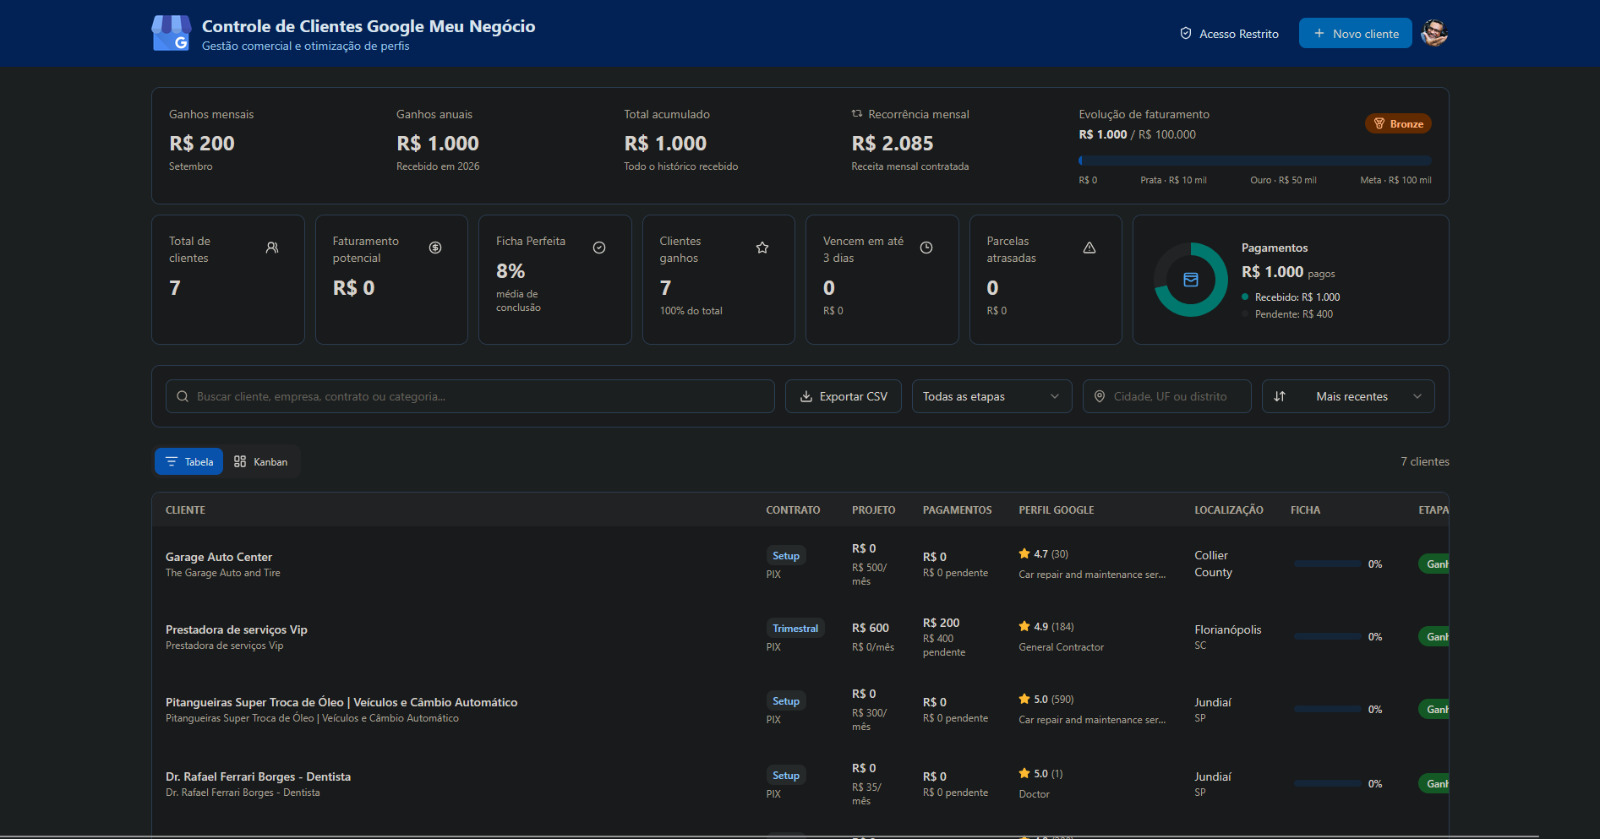Switch to the Kanban view tab
The image size is (1600, 839).
tap(261, 461)
